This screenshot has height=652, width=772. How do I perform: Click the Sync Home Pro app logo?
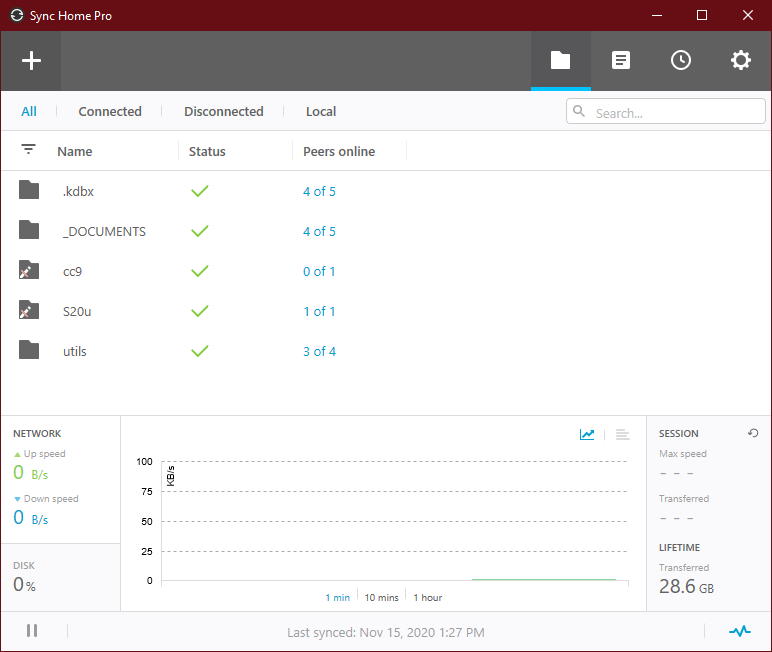point(17,15)
